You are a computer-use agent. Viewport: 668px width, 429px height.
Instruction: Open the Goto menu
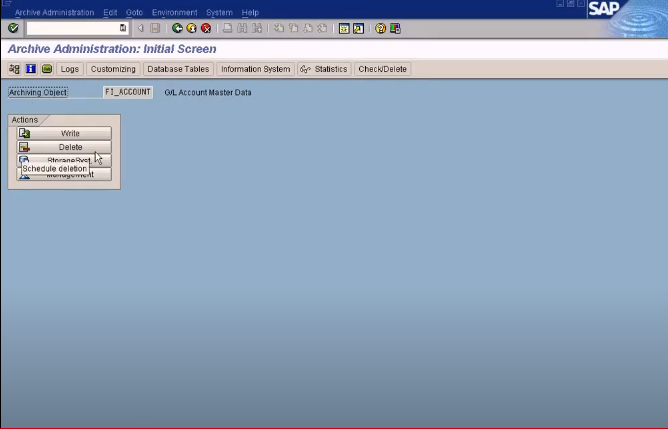(134, 12)
